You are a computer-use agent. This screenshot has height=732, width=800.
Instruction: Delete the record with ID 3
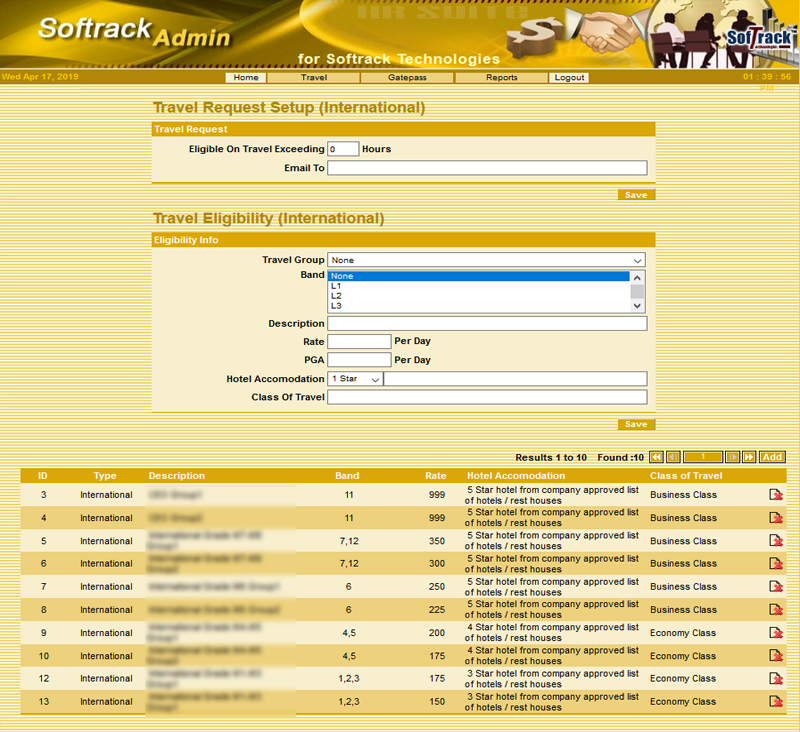[x=775, y=495]
